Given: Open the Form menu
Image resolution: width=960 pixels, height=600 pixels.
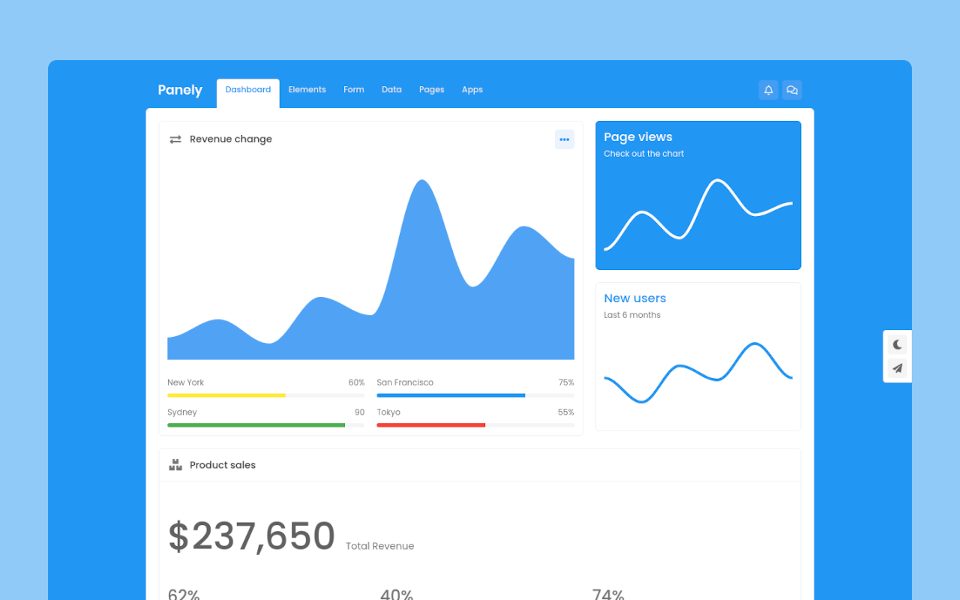Looking at the screenshot, I should tap(354, 90).
